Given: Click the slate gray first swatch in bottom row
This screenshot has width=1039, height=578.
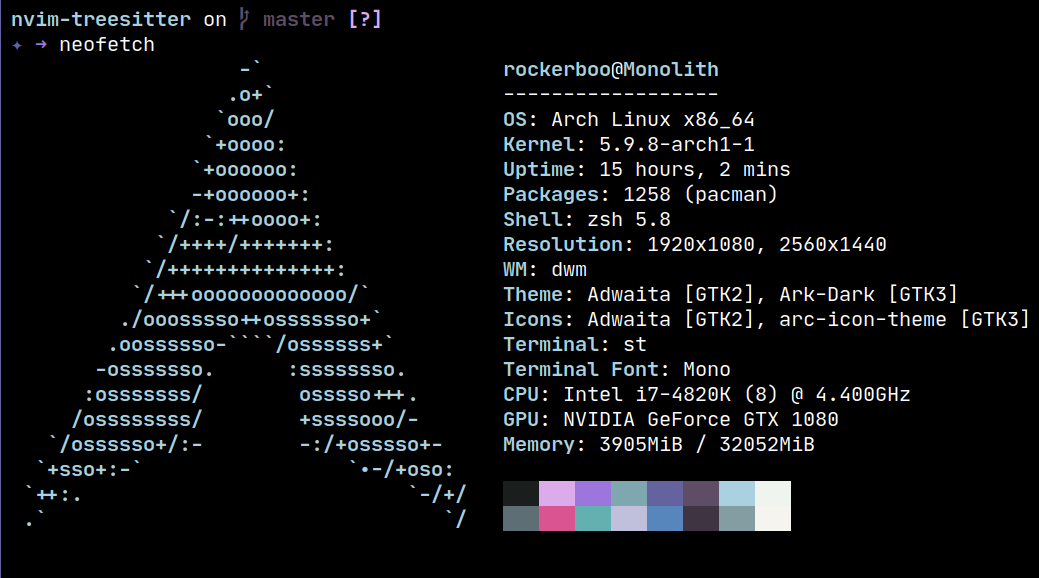Looking at the screenshot, I should click(521, 518).
